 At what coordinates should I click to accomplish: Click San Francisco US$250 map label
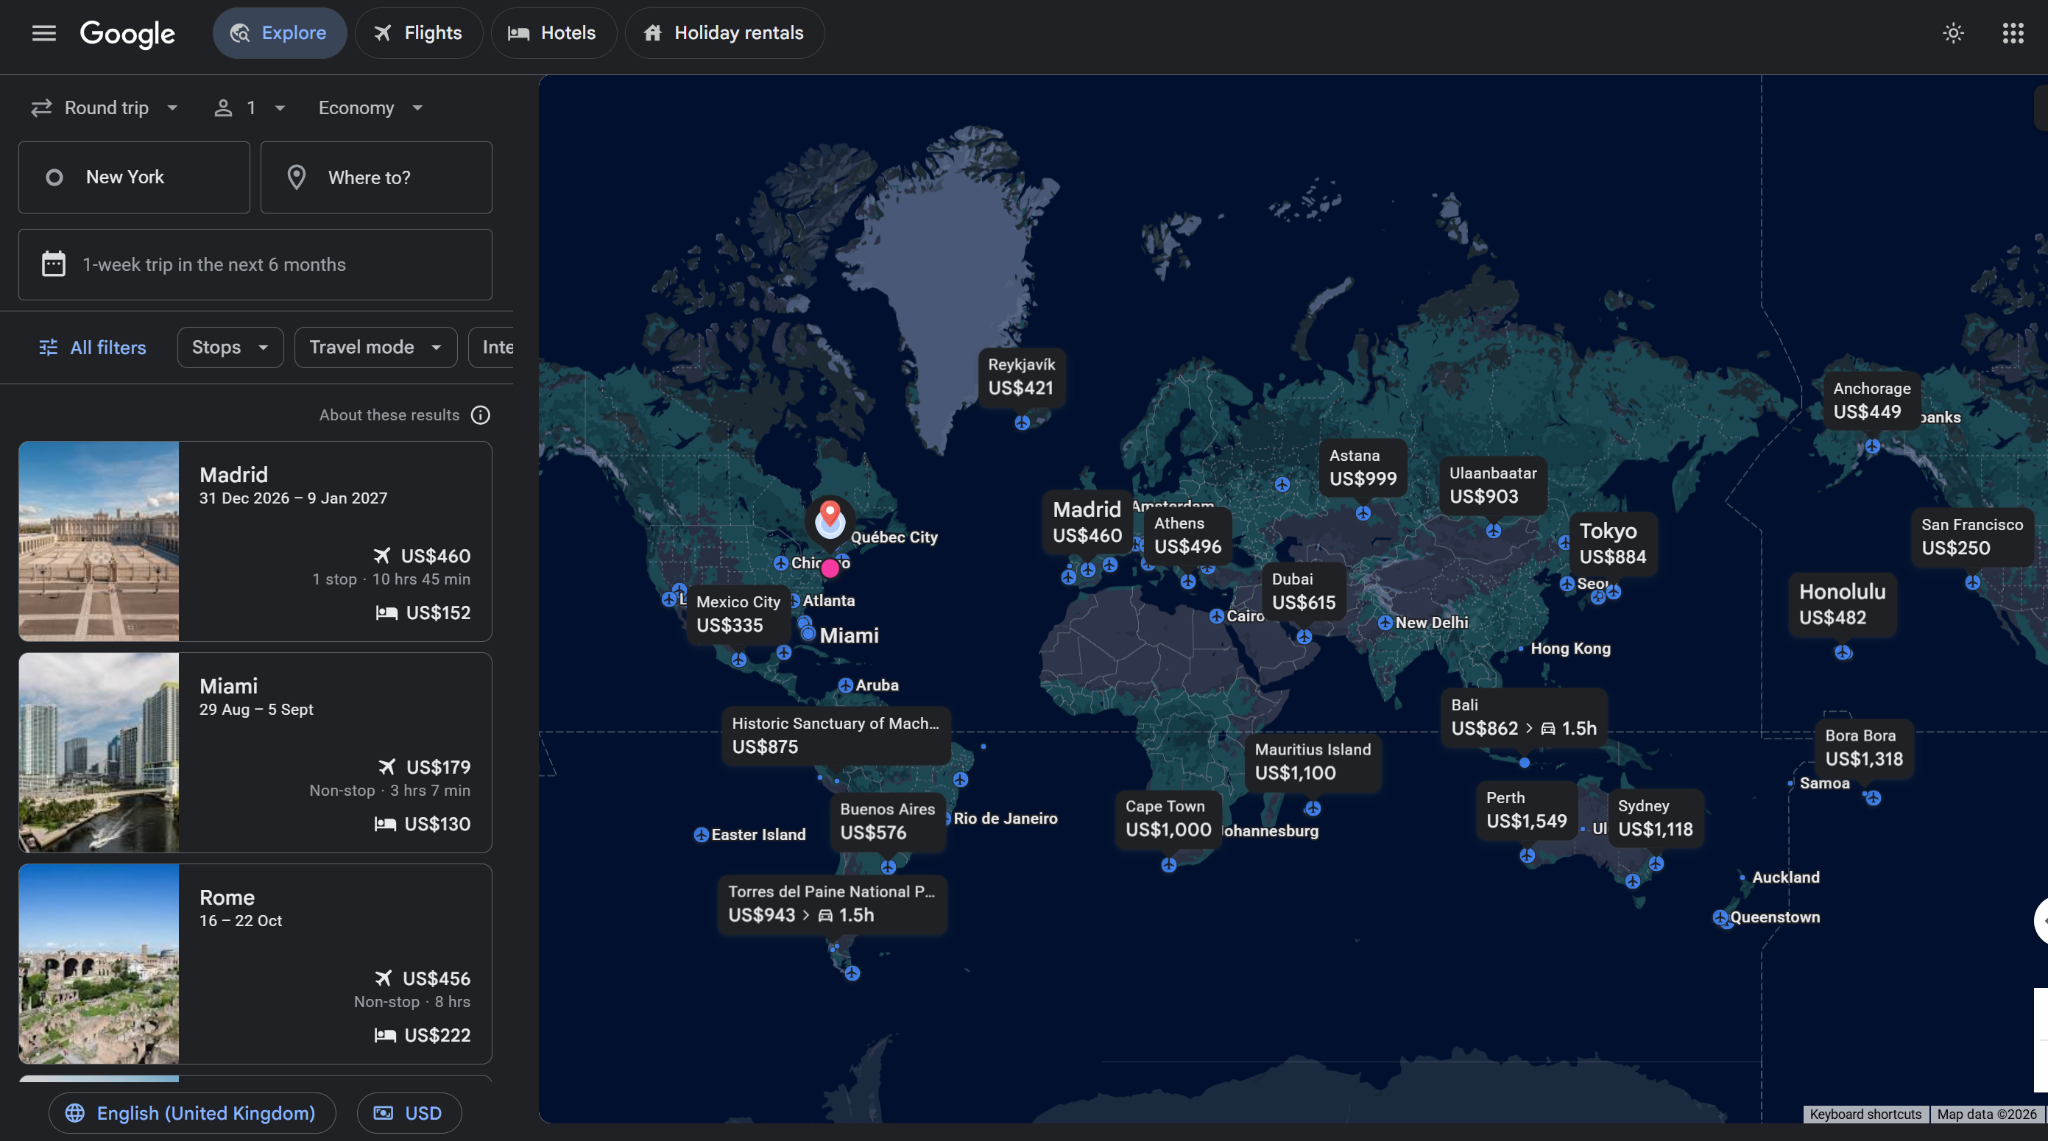coord(1972,536)
